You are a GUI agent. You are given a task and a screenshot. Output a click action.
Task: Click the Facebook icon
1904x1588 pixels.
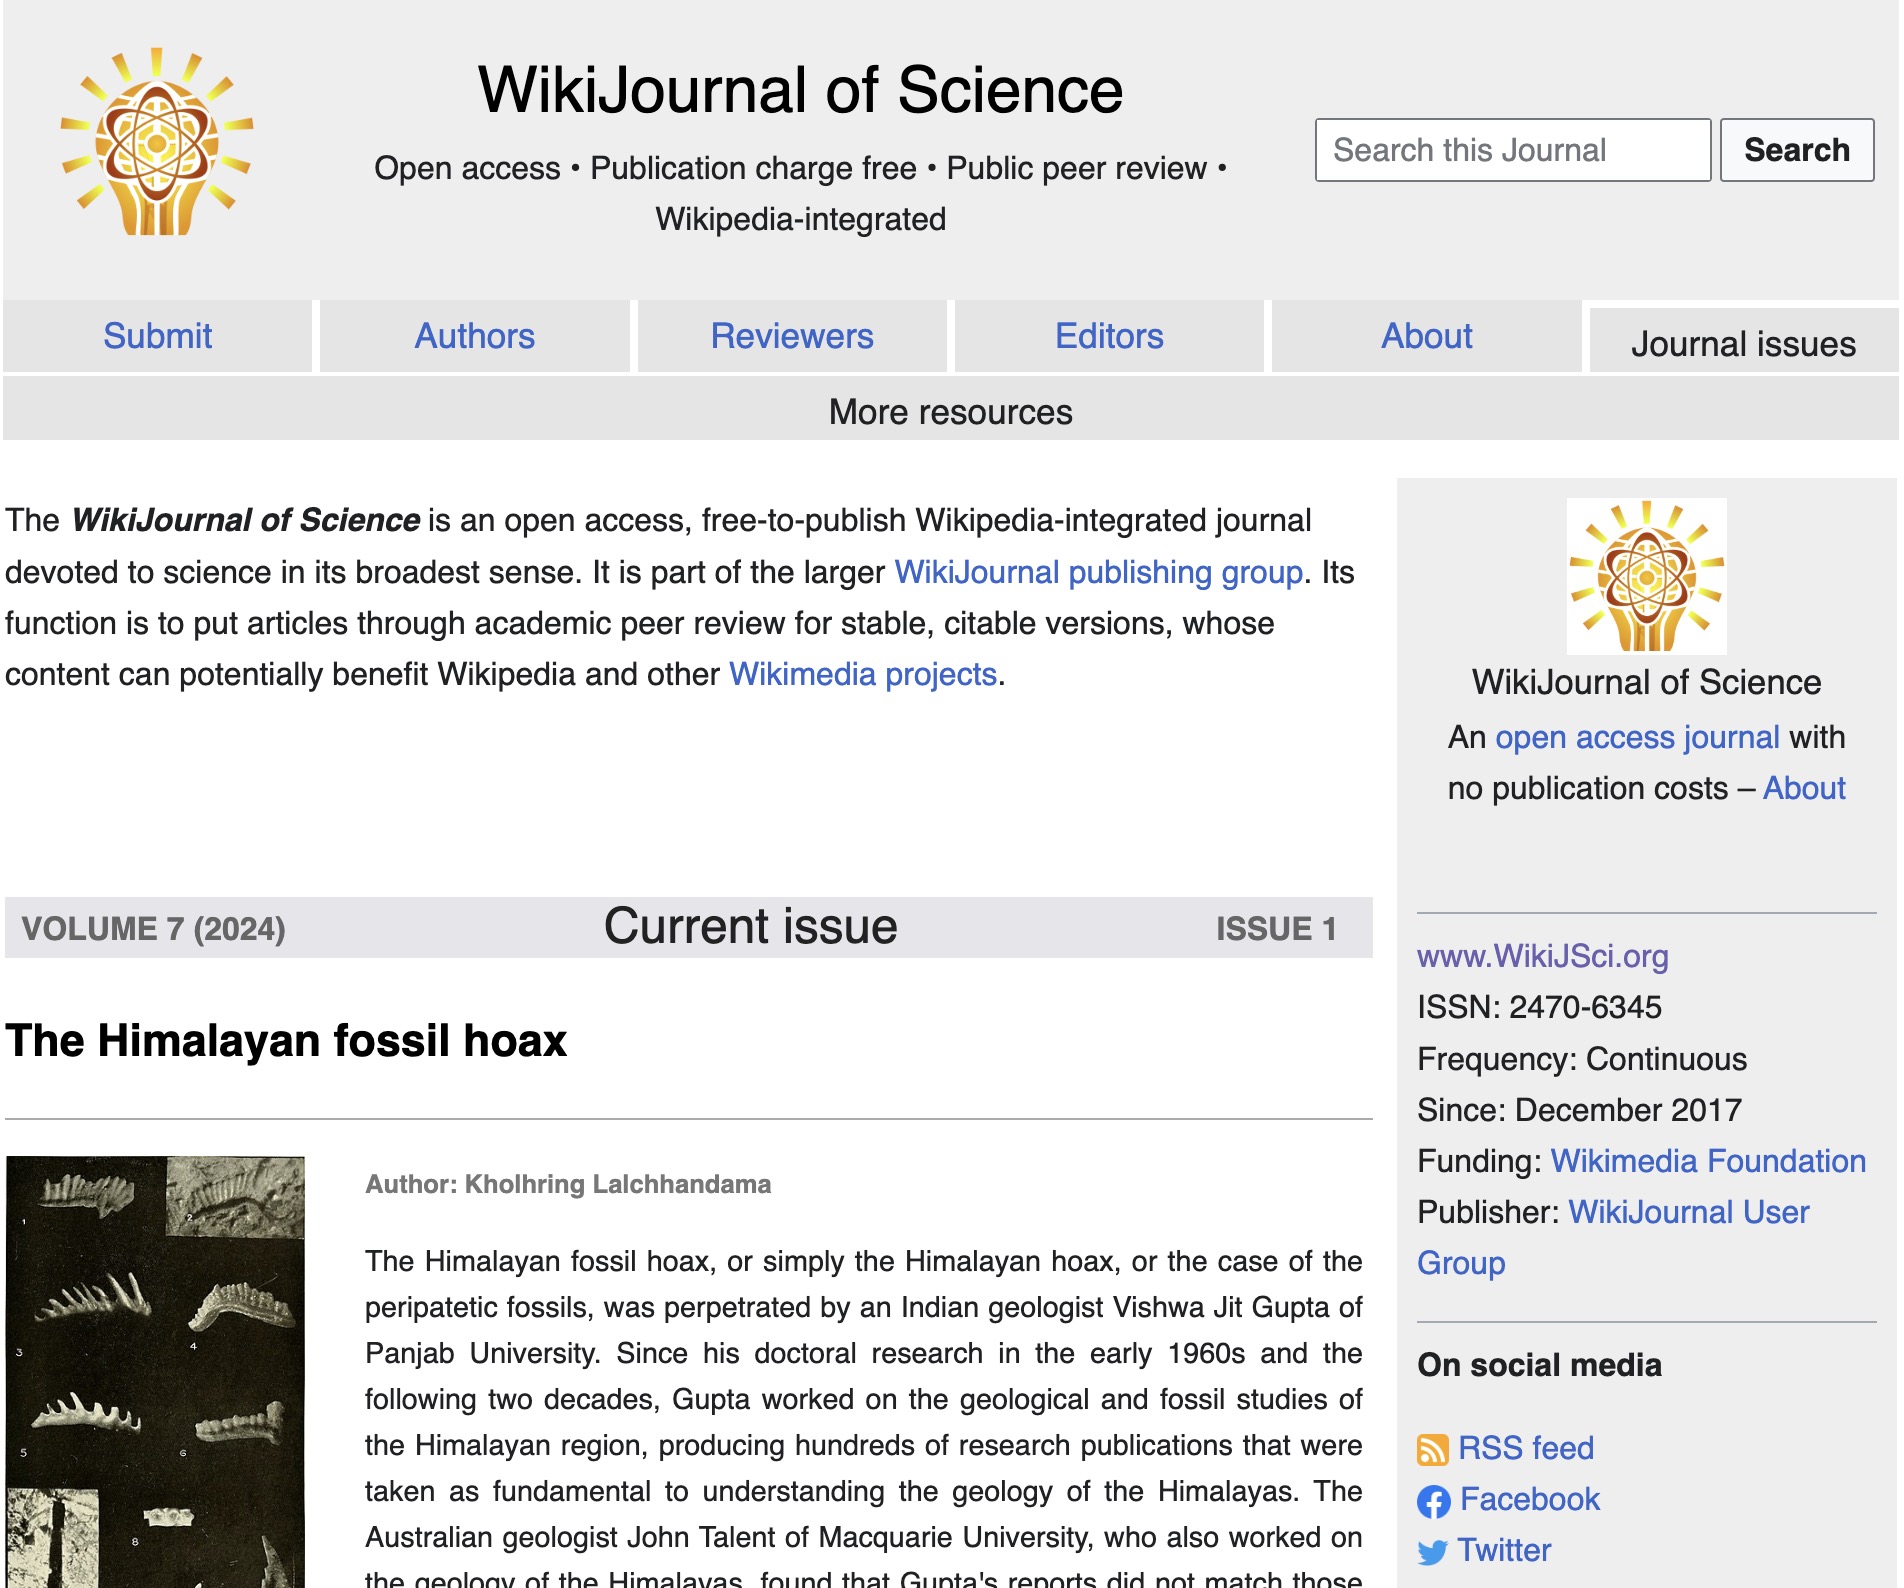click(1433, 1501)
